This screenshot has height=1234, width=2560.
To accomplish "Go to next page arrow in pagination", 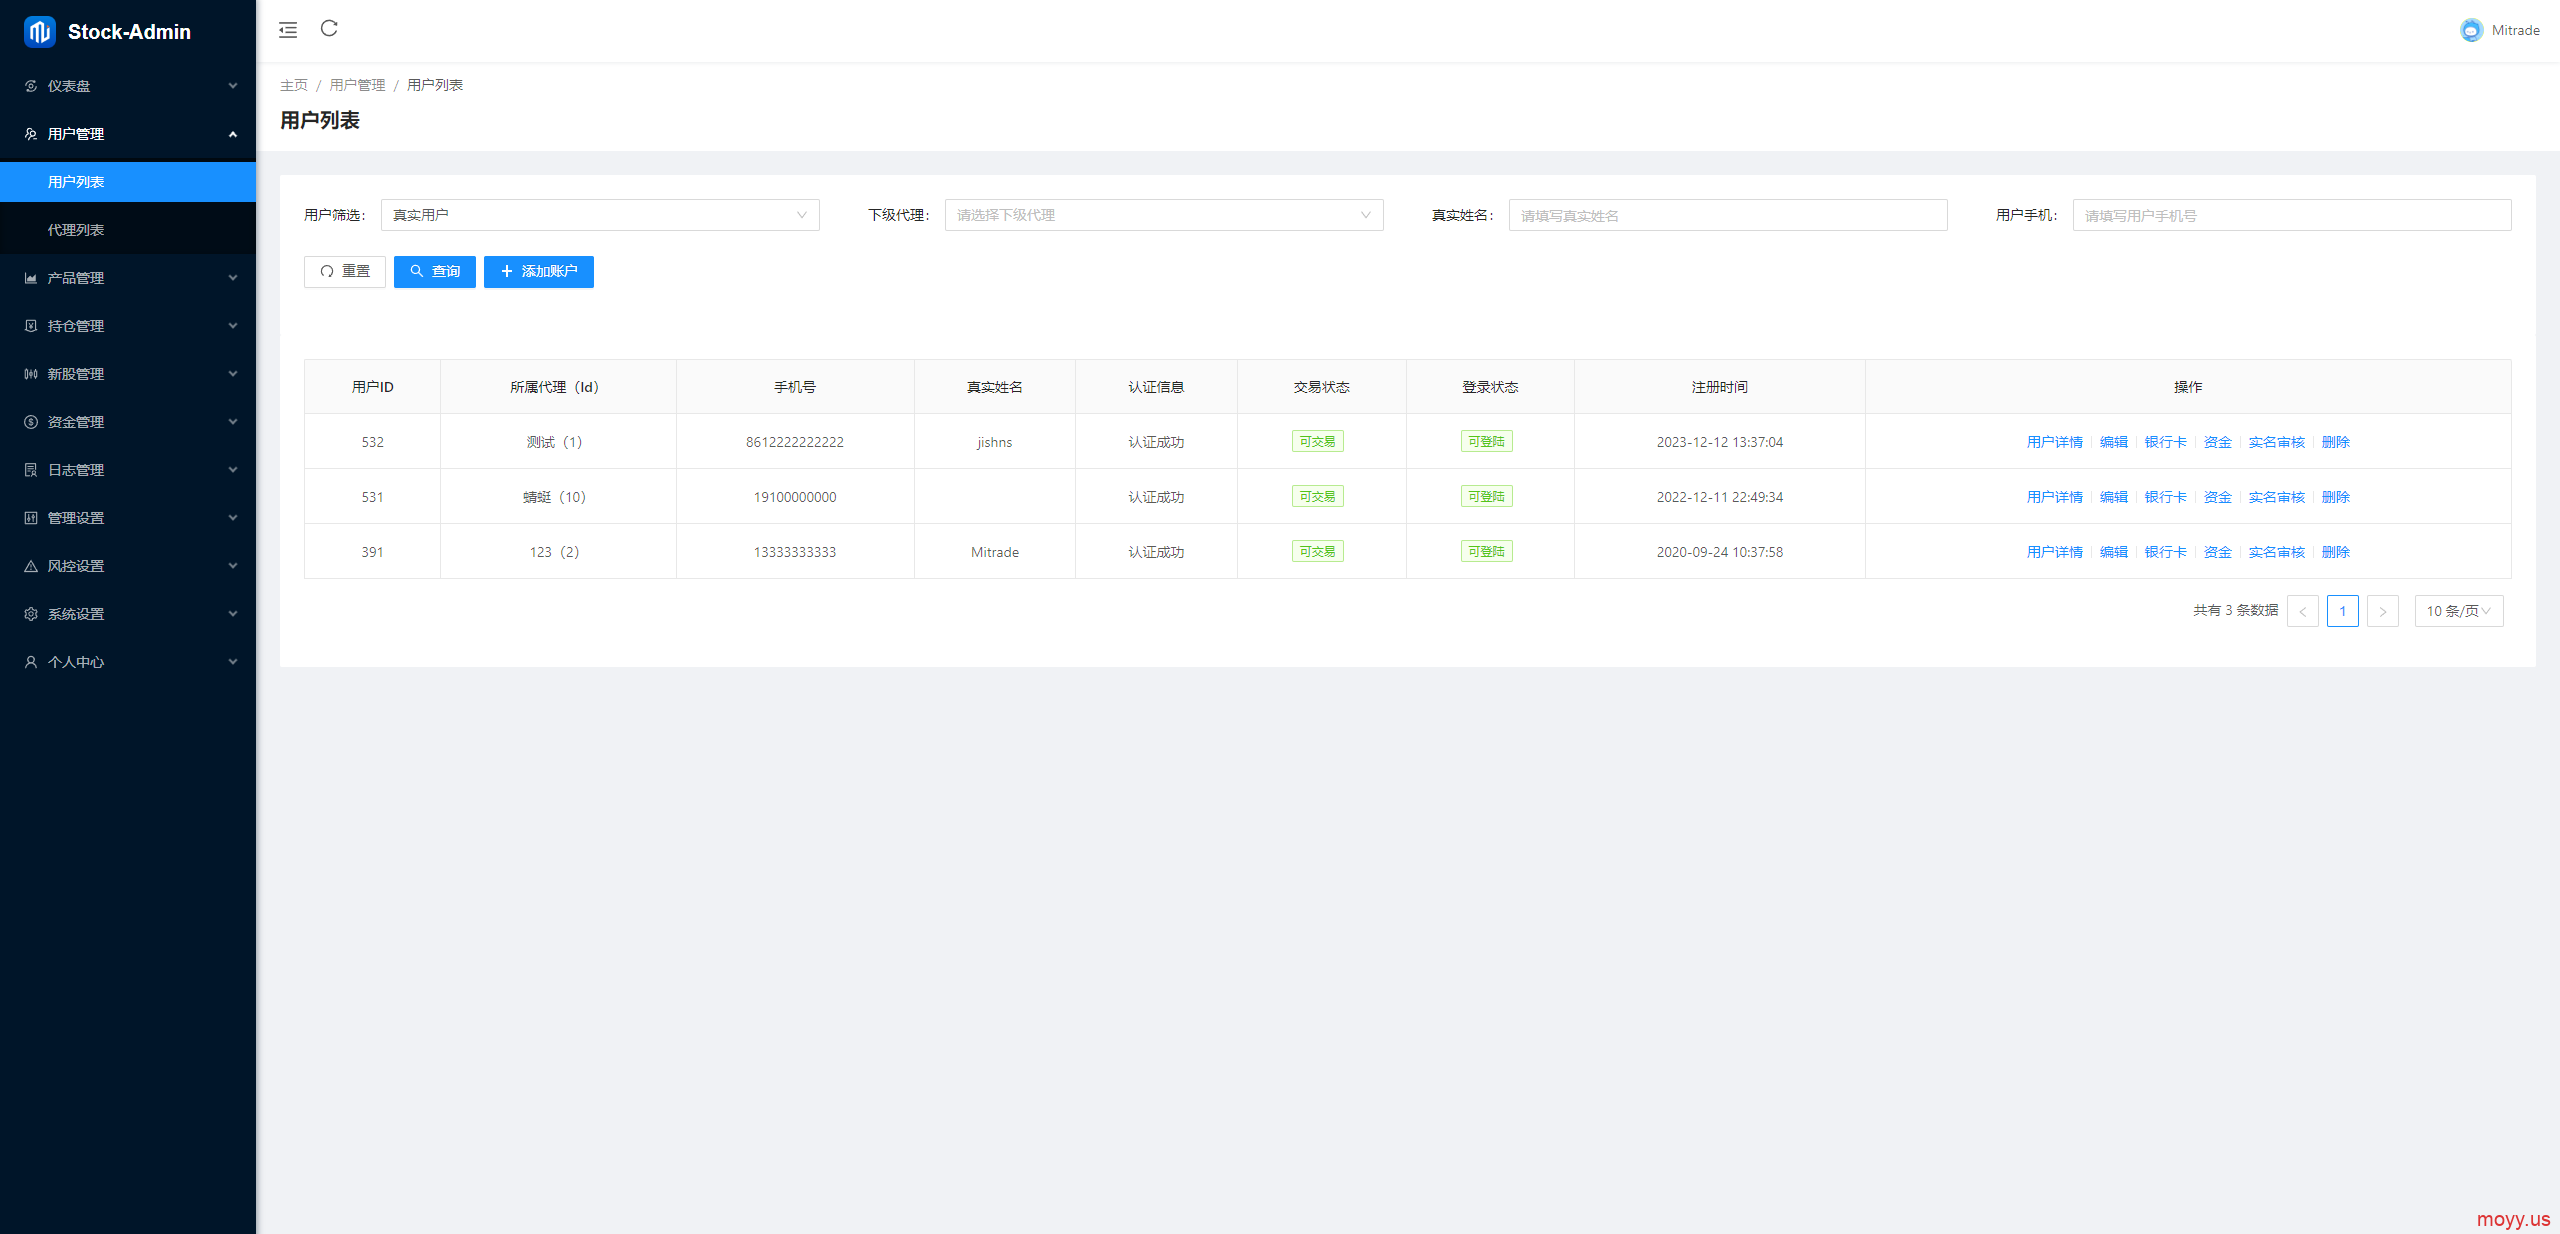I will click(2383, 611).
